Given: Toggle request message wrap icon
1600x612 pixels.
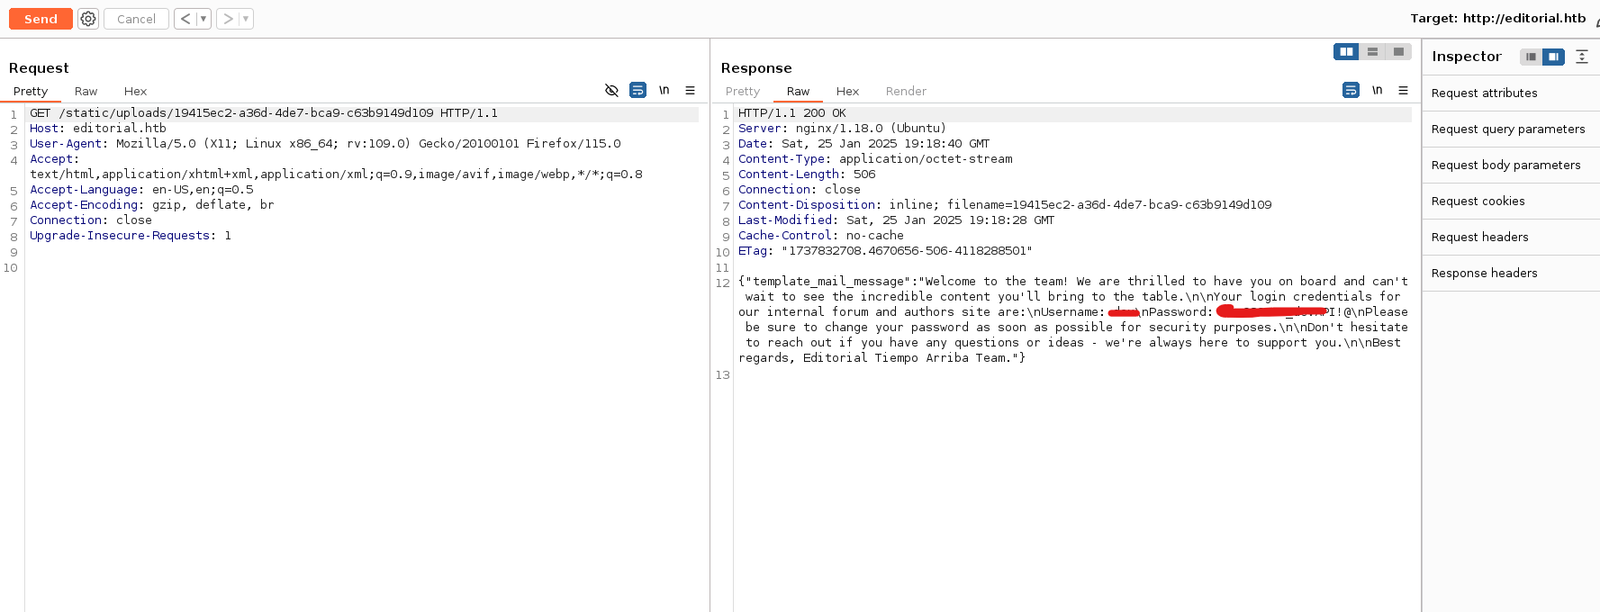Looking at the screenshot, I should tap(638, 90).
